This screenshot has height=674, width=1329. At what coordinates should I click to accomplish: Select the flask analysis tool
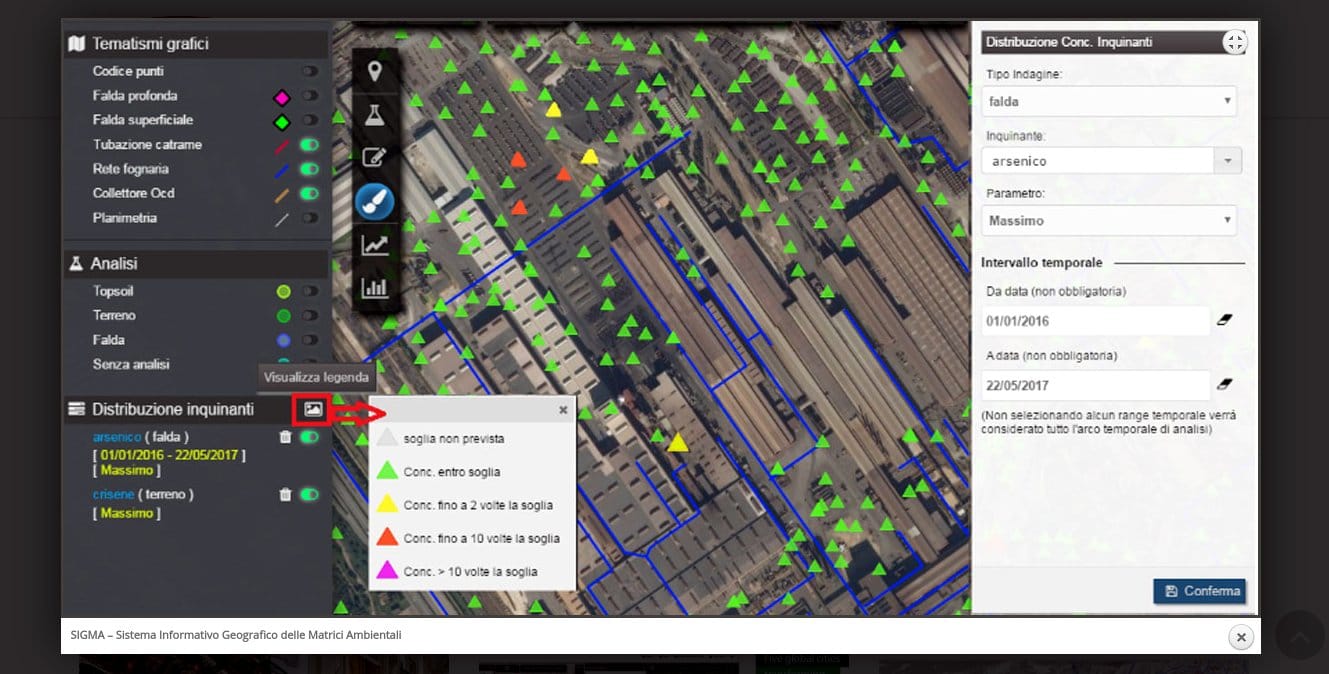pos(375,115)
